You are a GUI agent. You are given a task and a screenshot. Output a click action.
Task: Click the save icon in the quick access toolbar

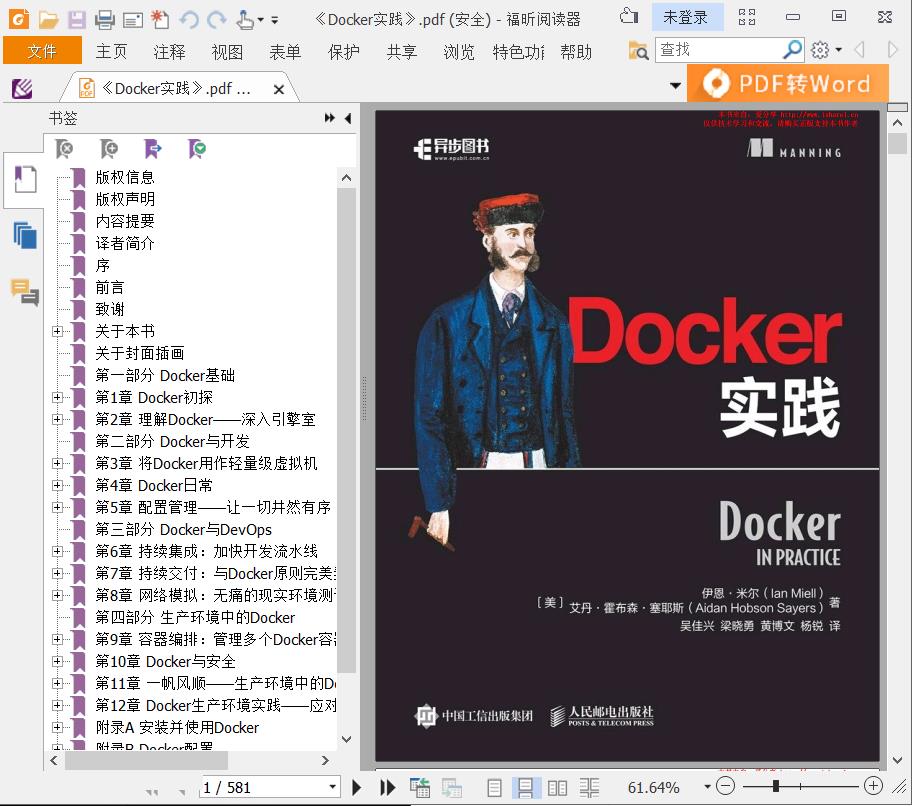click(x=76, y=20)
